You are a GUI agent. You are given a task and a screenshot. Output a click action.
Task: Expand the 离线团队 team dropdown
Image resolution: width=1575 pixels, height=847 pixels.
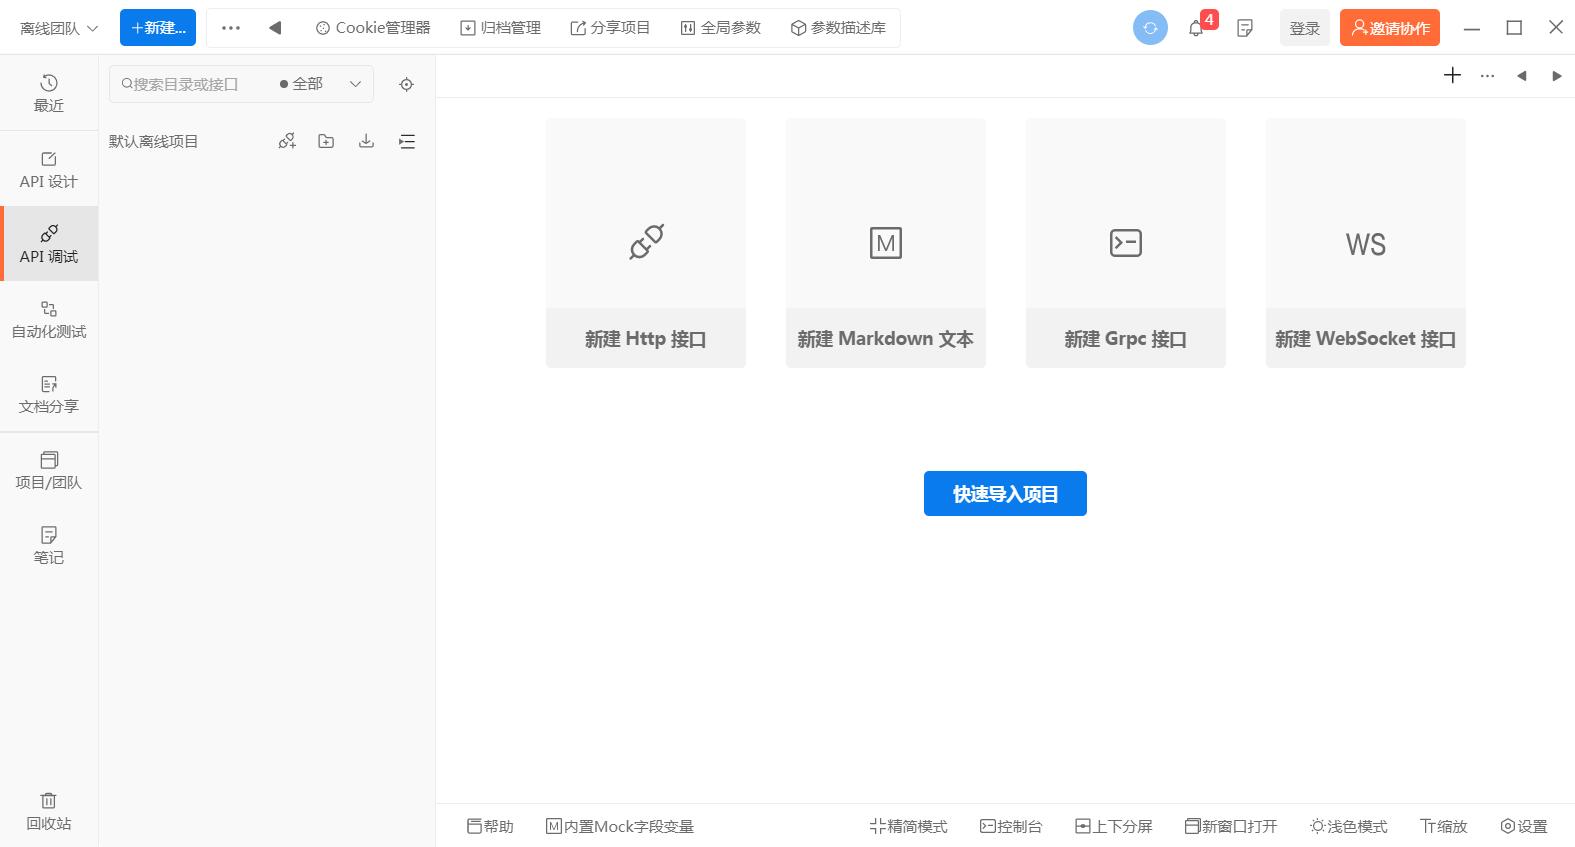(x=59, y=28)
